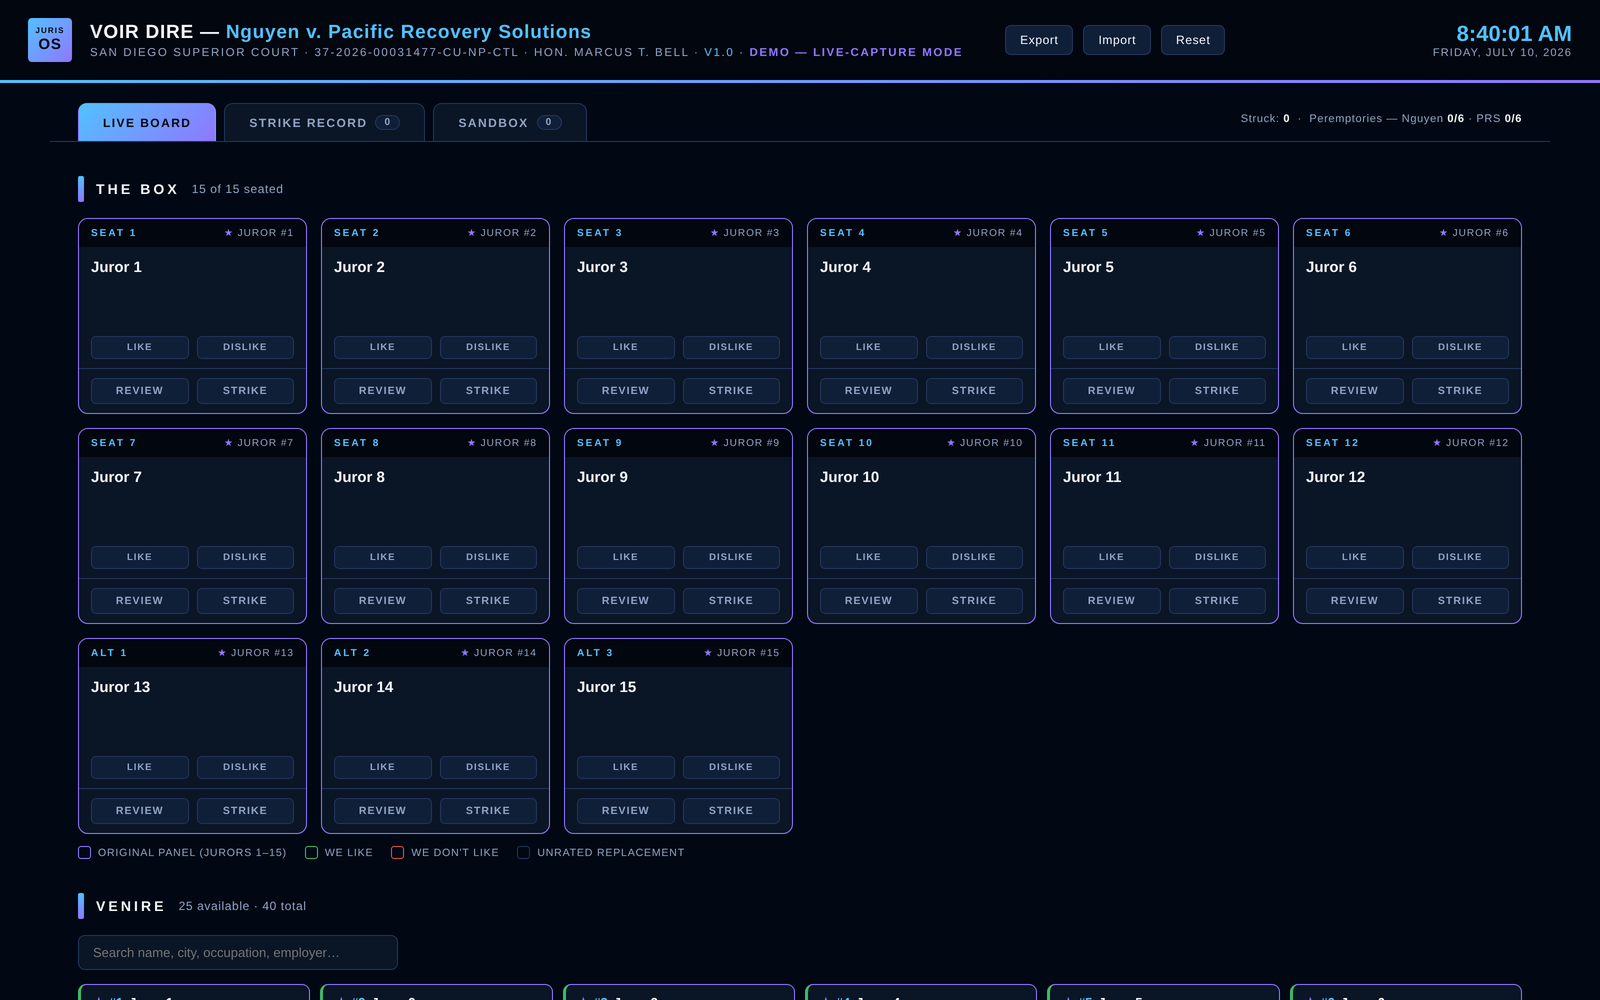Strike Juror 3 from Seat 3

click(731, 391)
